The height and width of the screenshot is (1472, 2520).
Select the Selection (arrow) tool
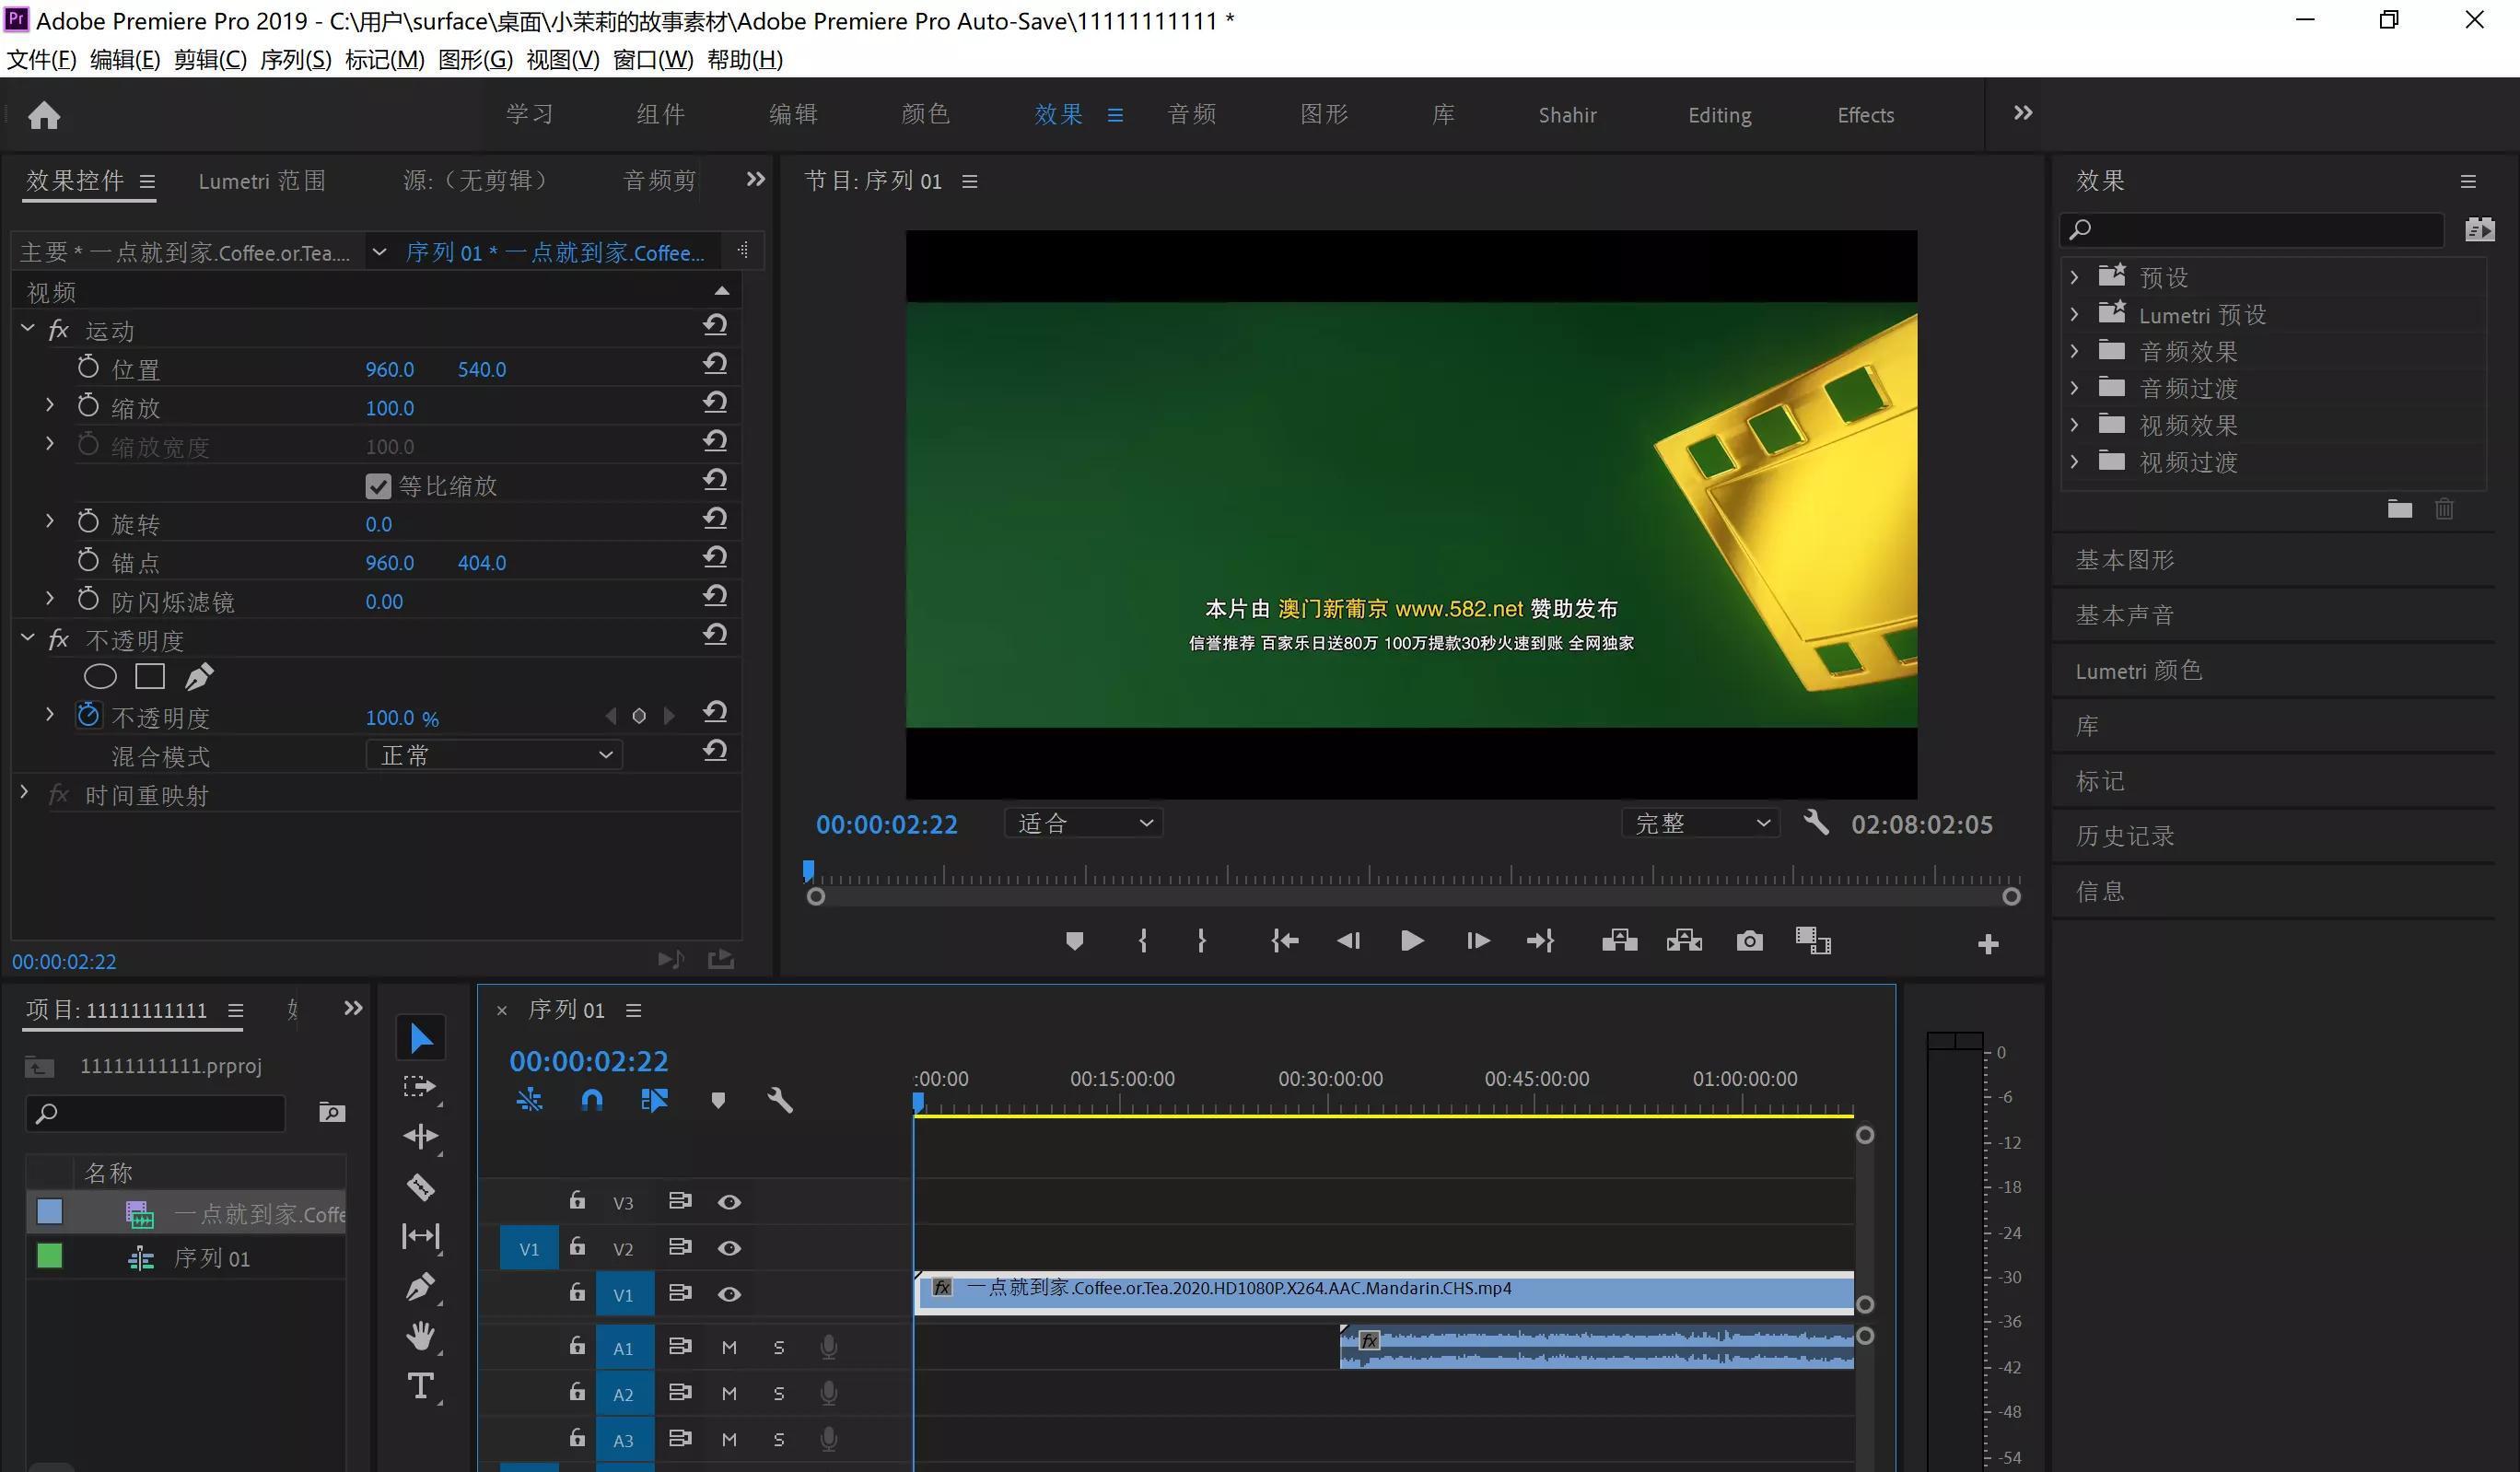tap(421, 1039)
